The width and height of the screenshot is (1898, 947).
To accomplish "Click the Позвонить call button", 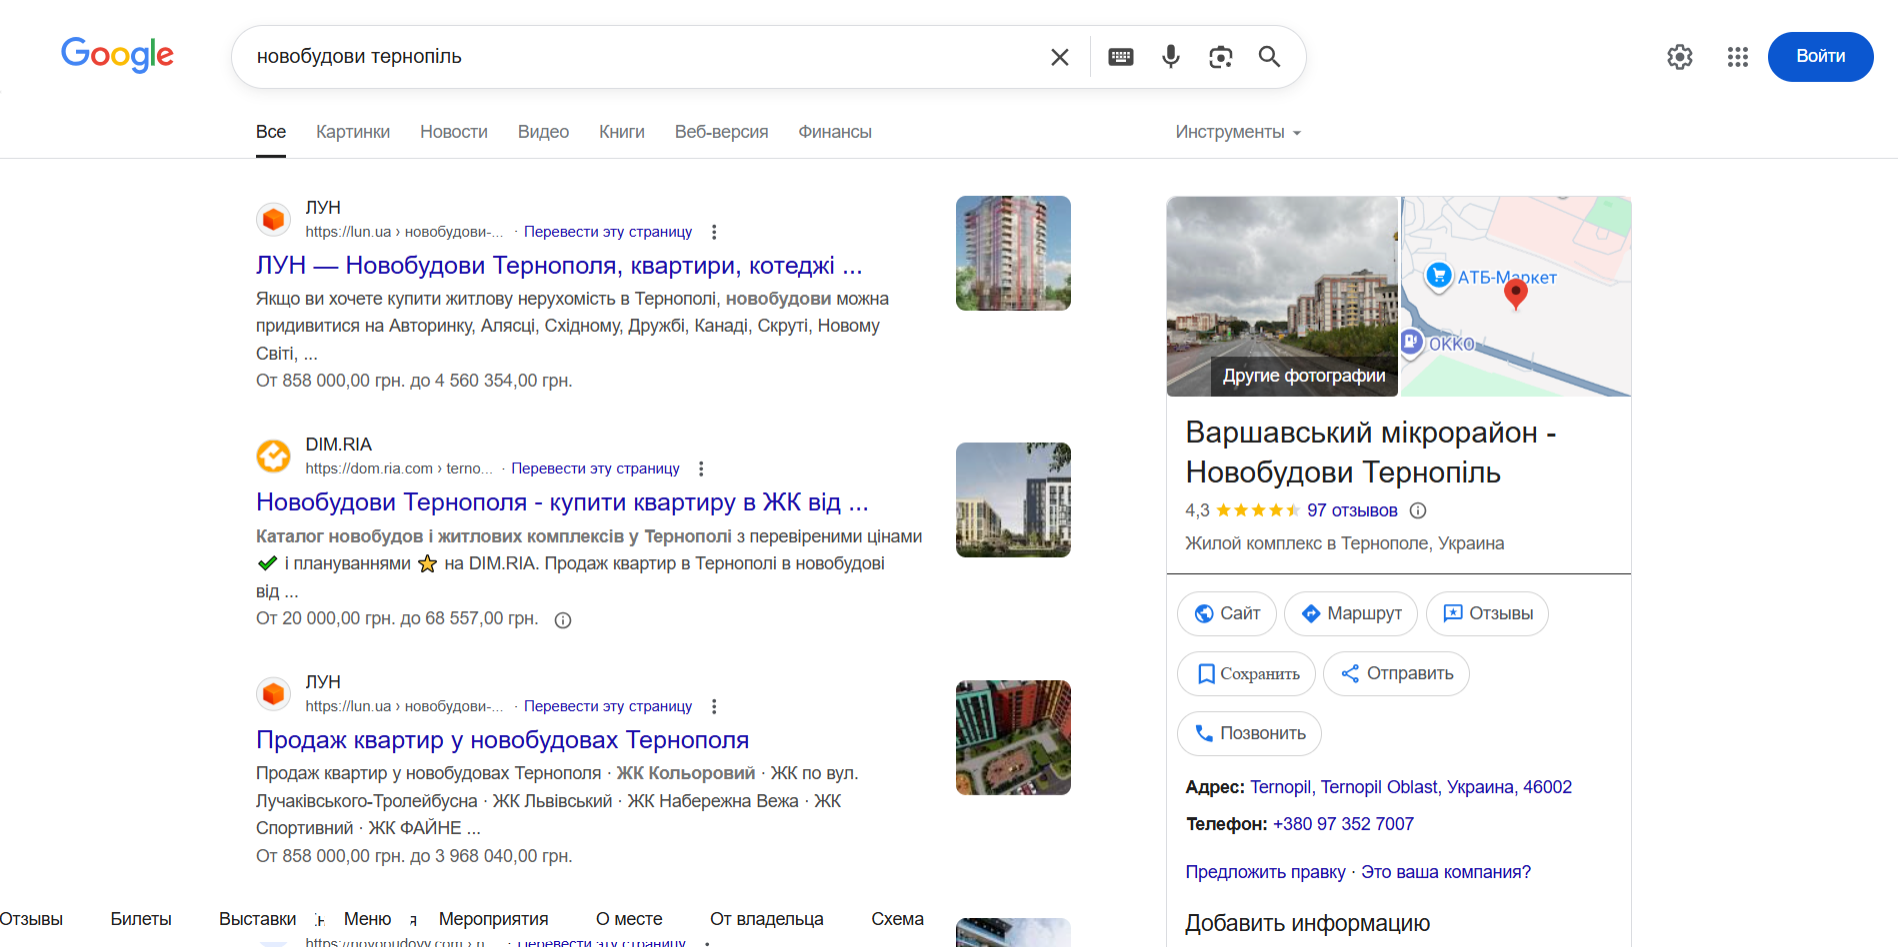I will tap(1249, 734).
